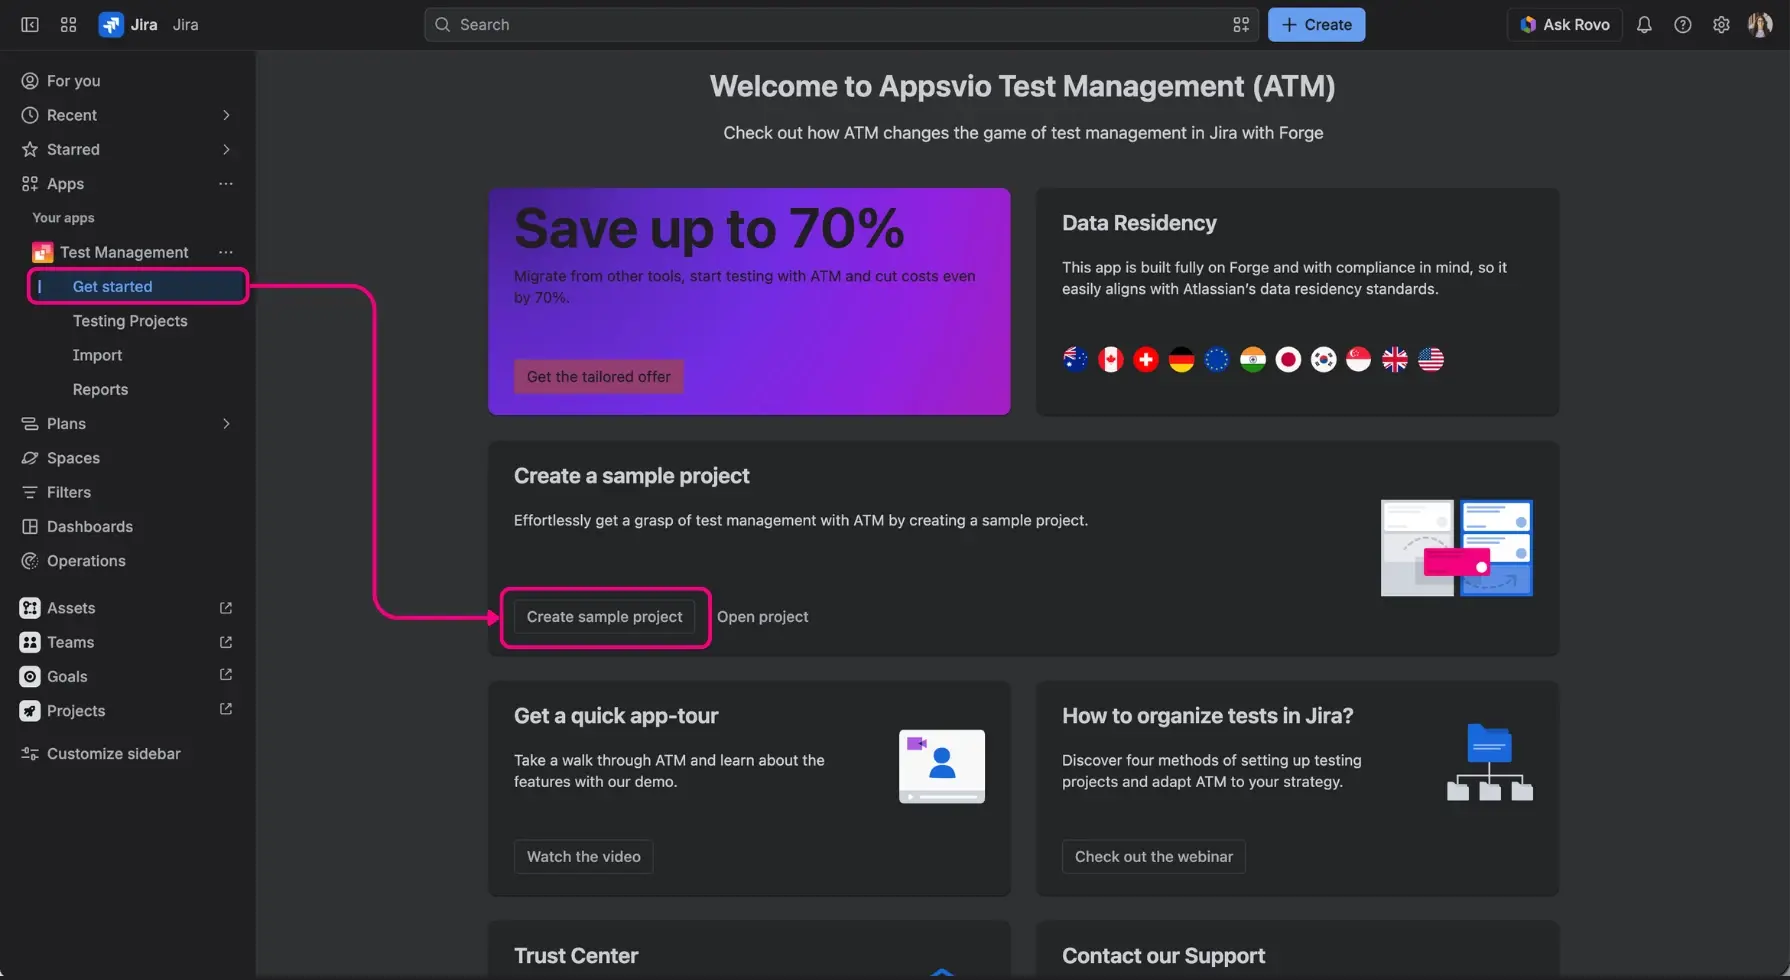Open the Apps more options ellipsis
The image size is (1790, 980).
[x=226, y=184]
